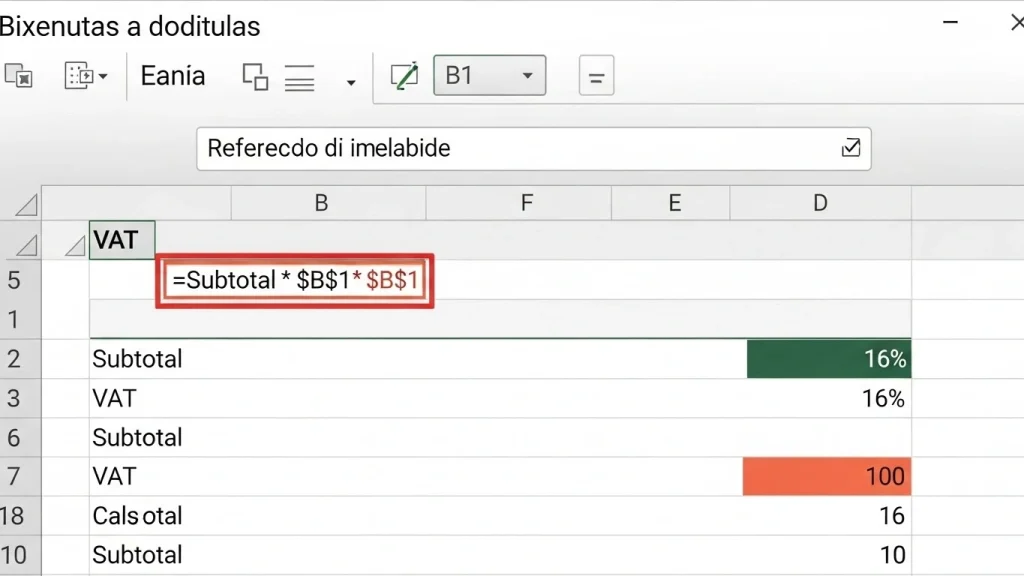Open the arrow beside the sheet insert icon
This screenshot has height=576, width=1024.
103,77
